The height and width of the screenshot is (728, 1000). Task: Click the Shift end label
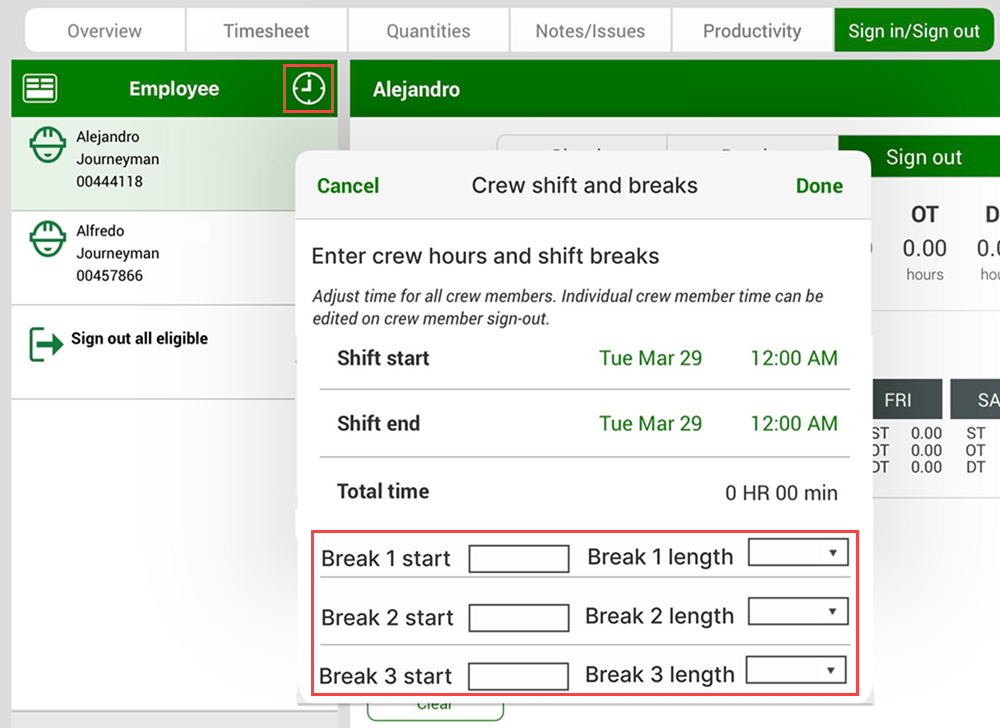pos(378,423)
